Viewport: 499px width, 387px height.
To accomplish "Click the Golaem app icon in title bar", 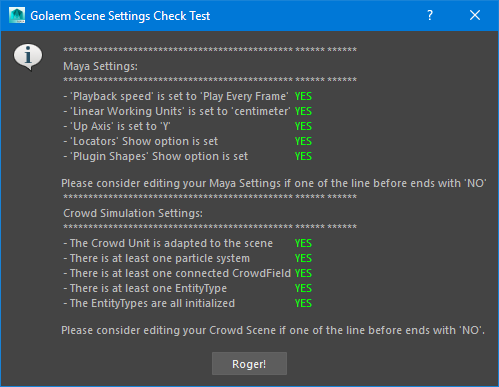I will (x=17, y=15).
